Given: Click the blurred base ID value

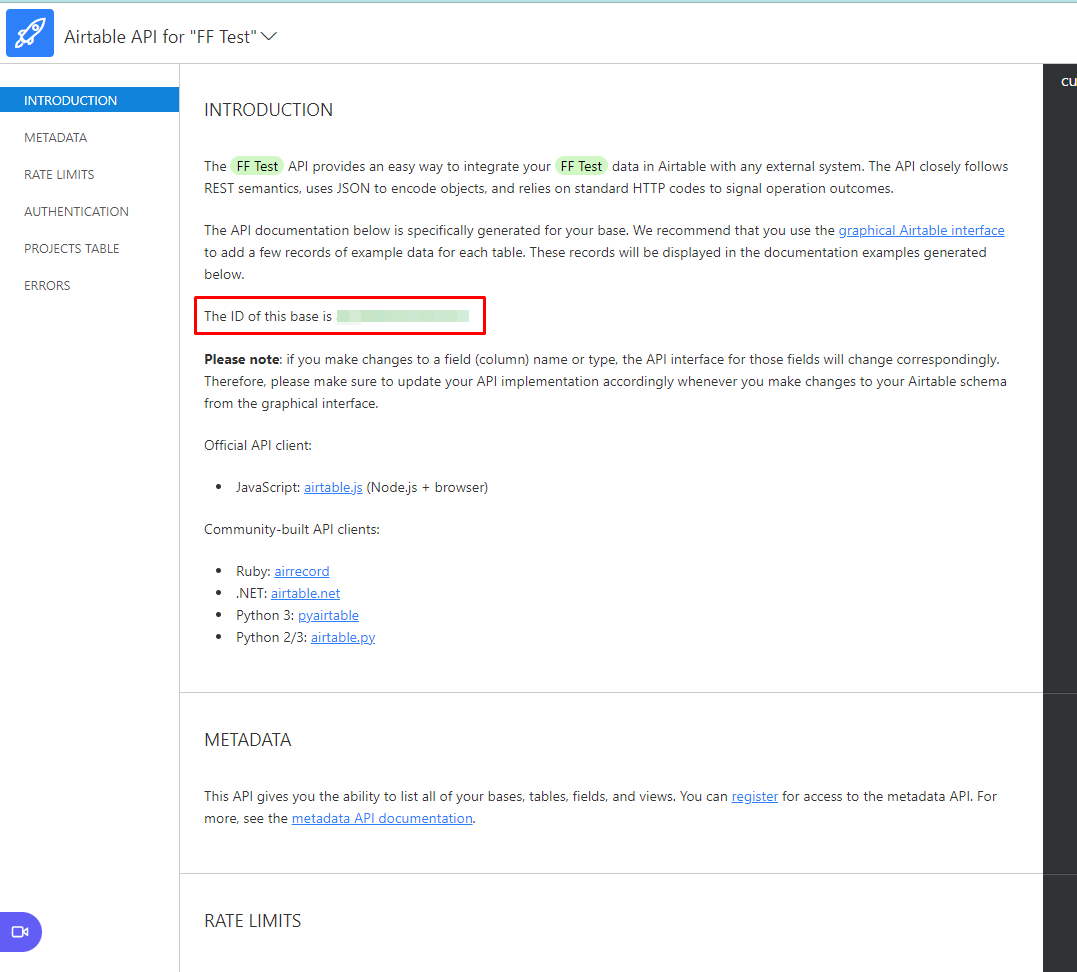Looking at the screenshot, I should (x=403, y=316).
